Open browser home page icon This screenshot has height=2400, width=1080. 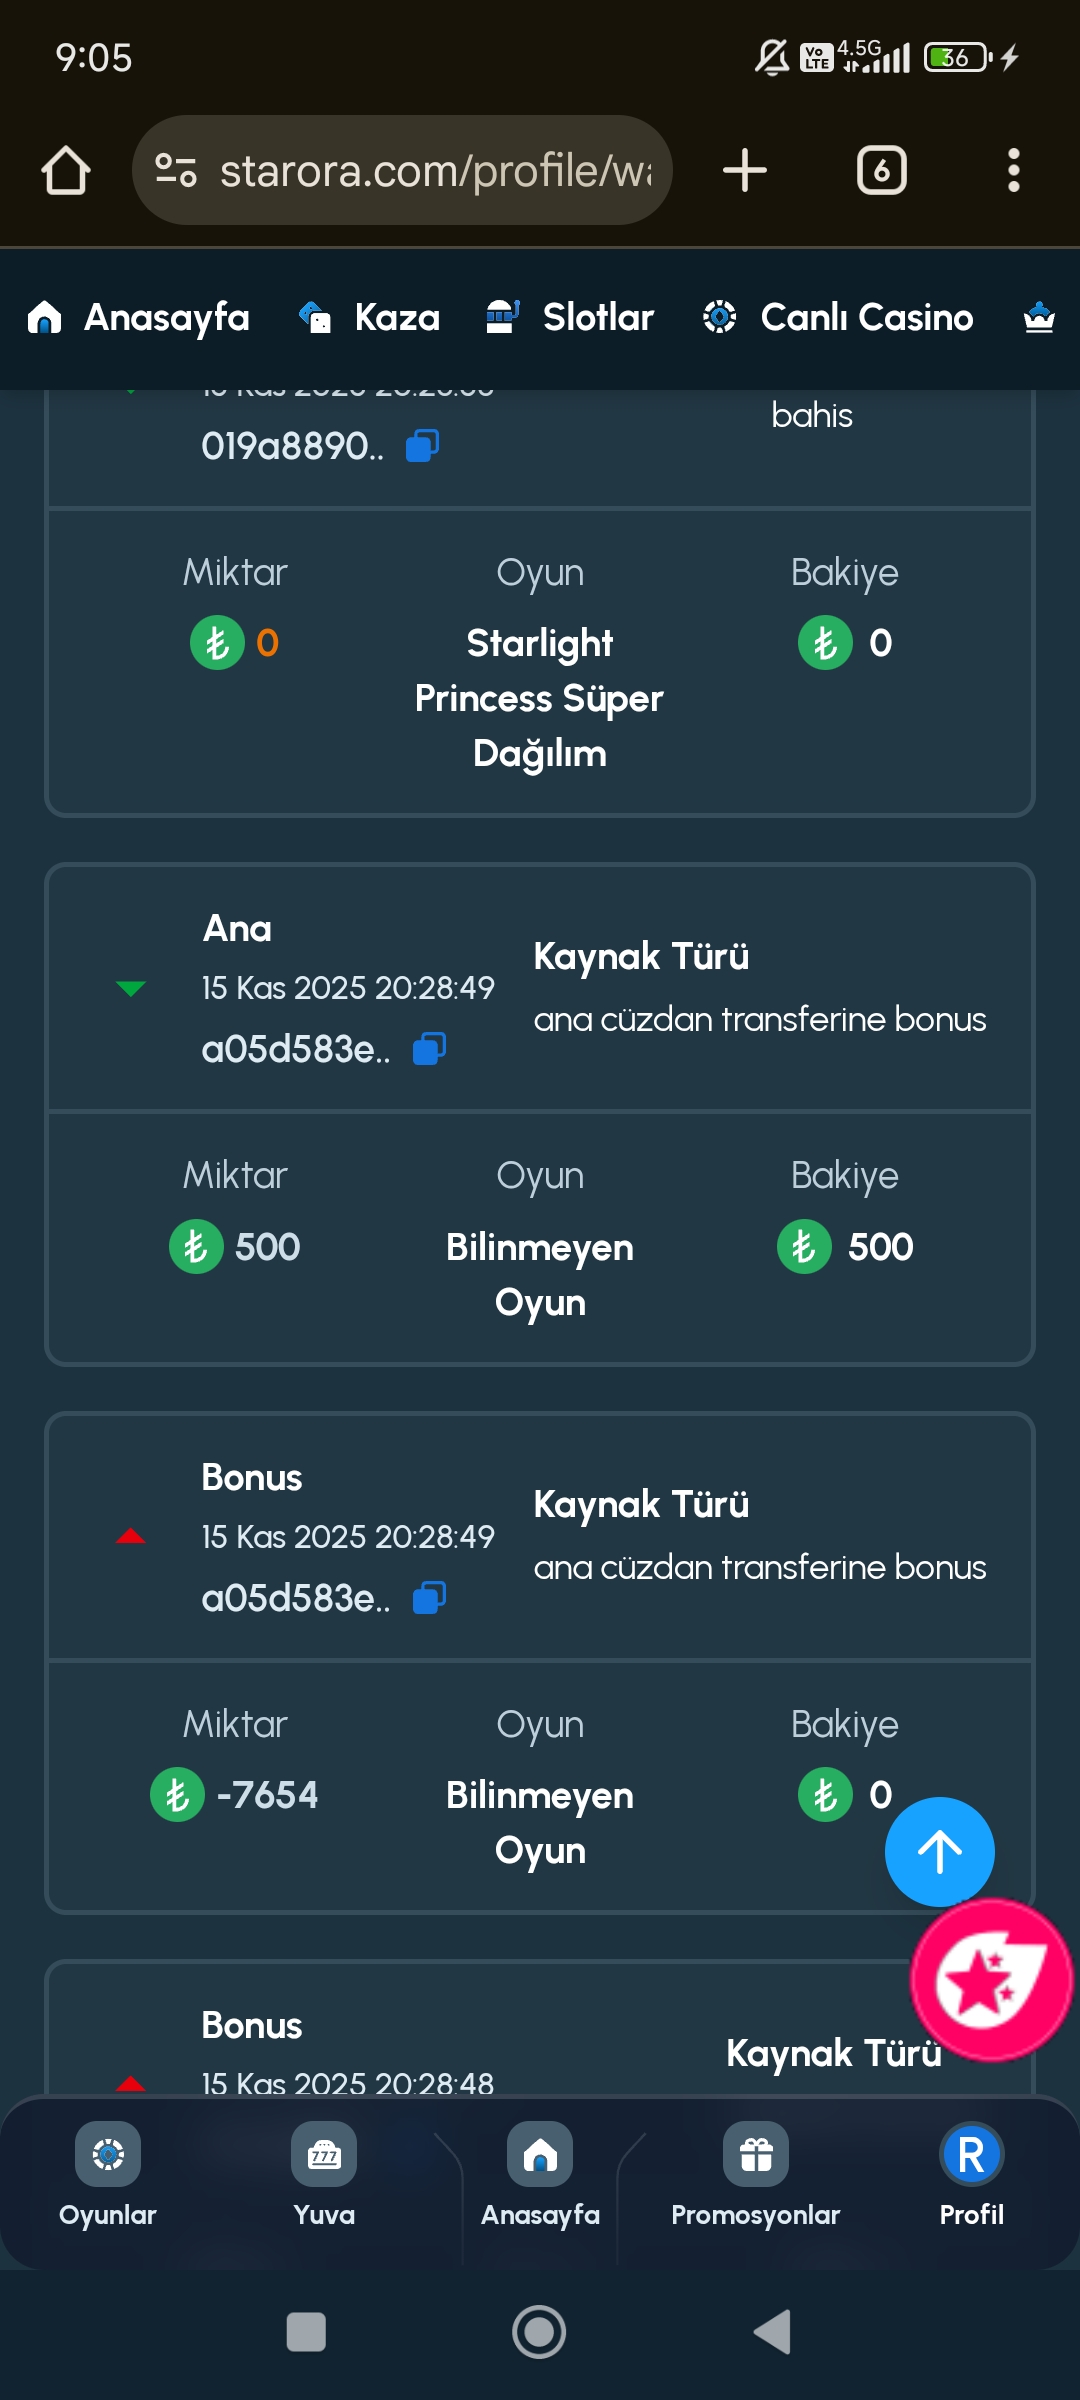pos(66,170)
